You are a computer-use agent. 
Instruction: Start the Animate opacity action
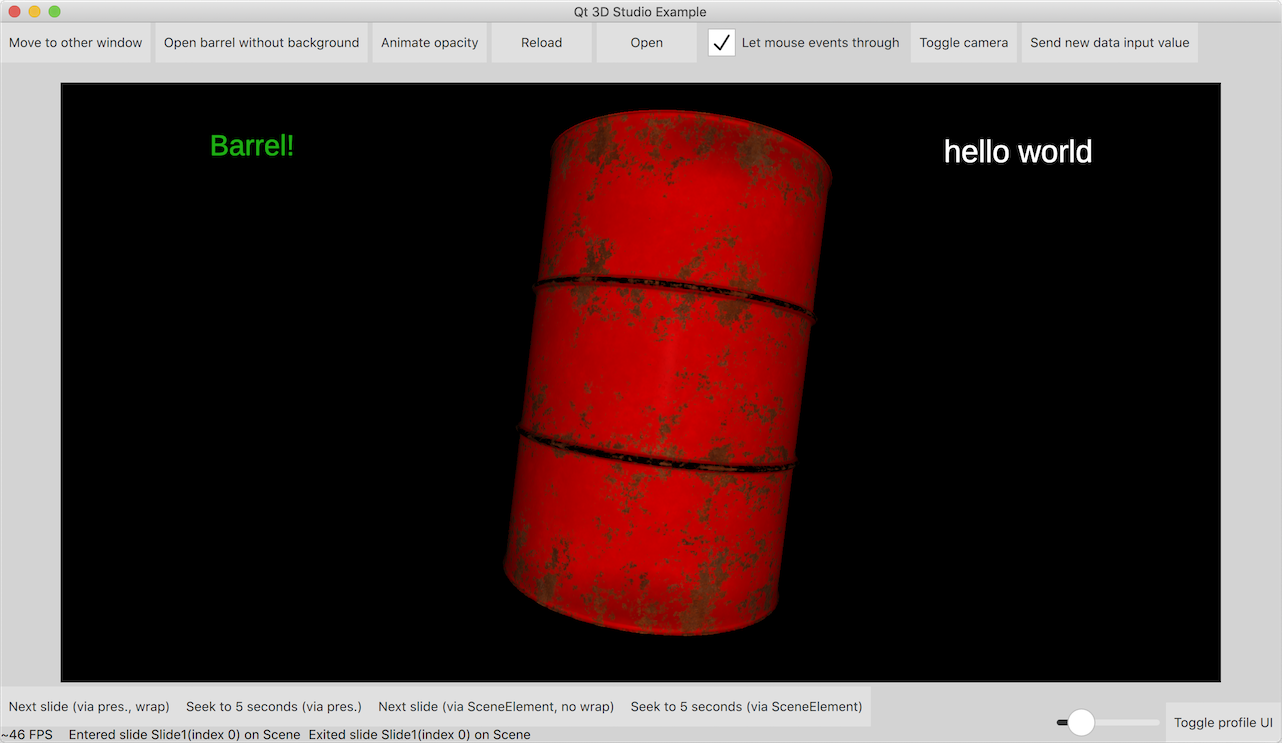(429, 43)
